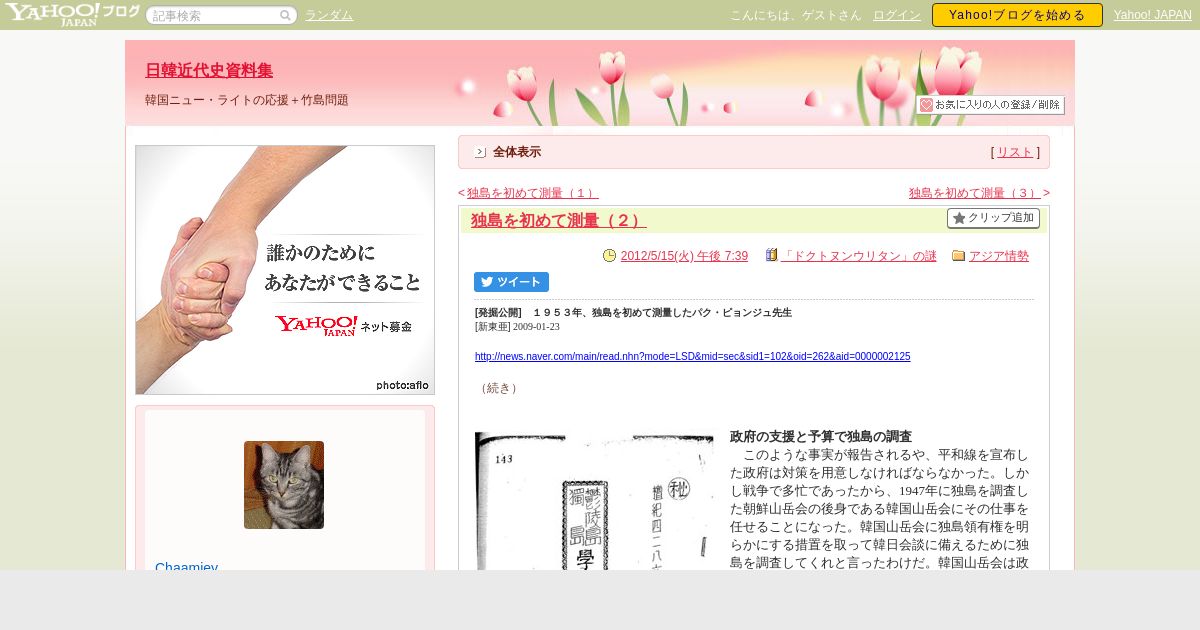Image resolution: width=1200 pixels, height=630 pixels.
Task: Click the cat profile avatar
Action: click(284, 485)
